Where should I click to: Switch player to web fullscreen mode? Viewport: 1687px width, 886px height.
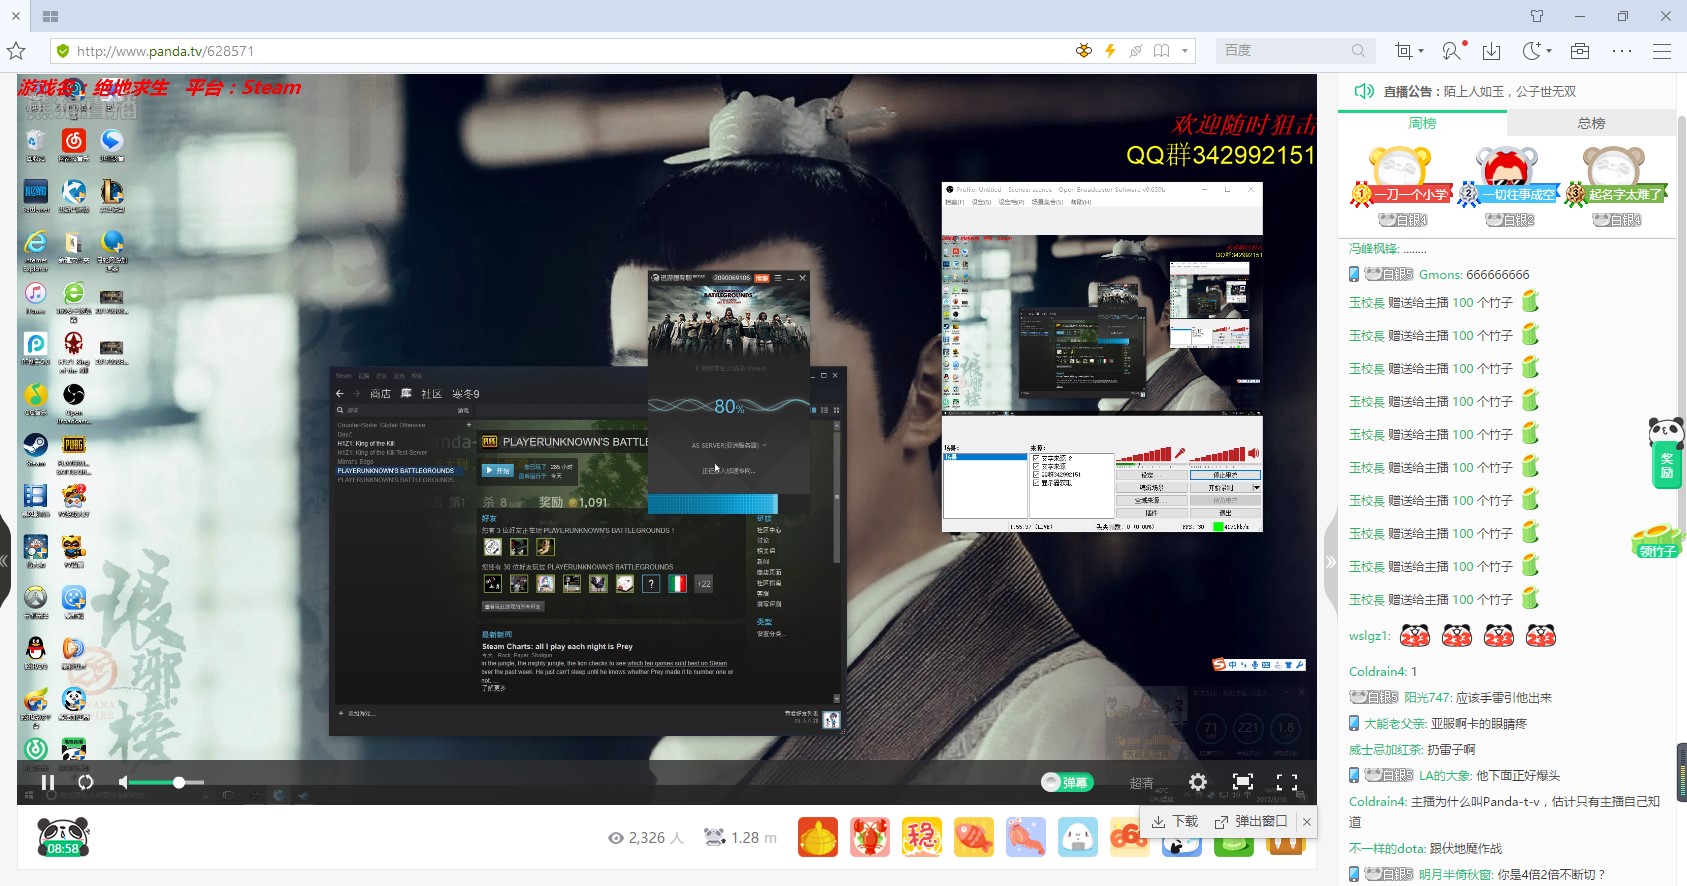point(1243,782)
